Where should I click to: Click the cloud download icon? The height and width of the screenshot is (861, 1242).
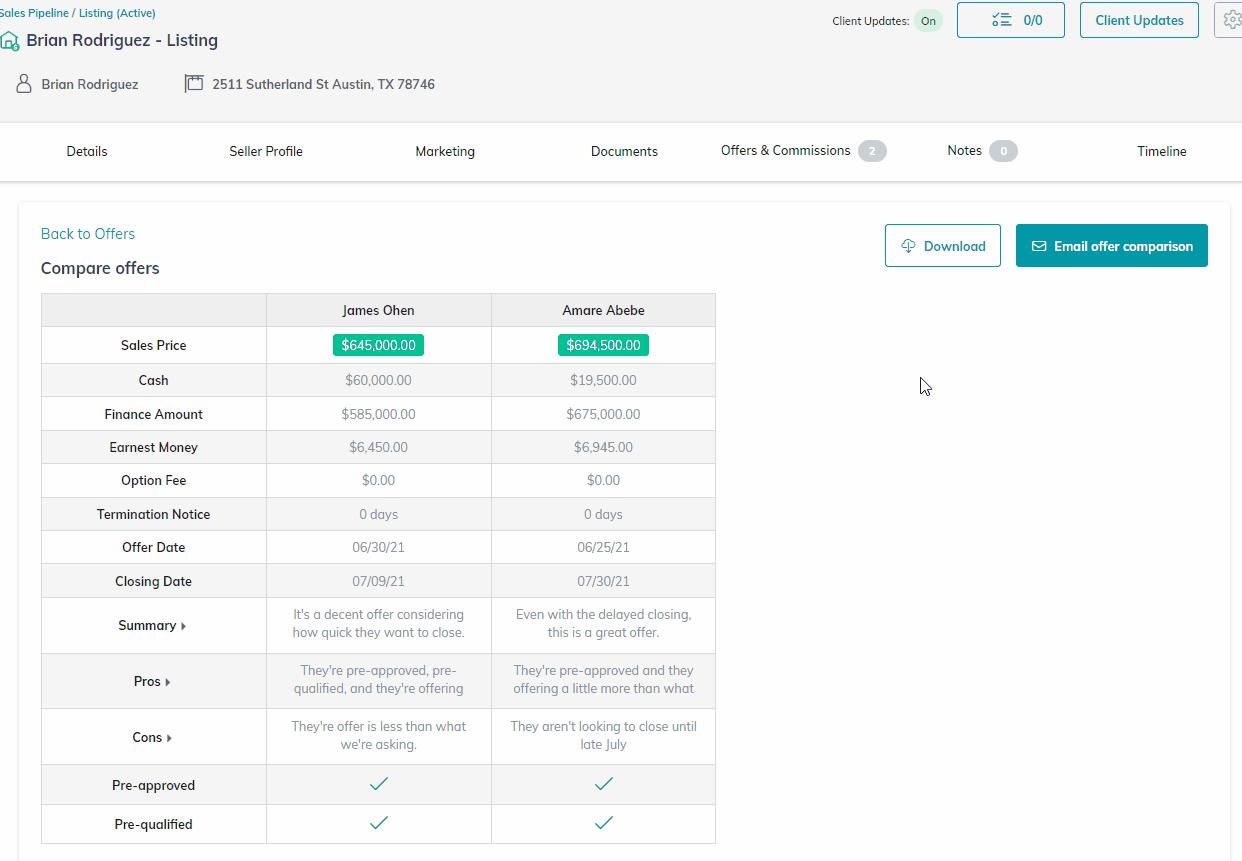pyautogui.click(x=908, y=246)
